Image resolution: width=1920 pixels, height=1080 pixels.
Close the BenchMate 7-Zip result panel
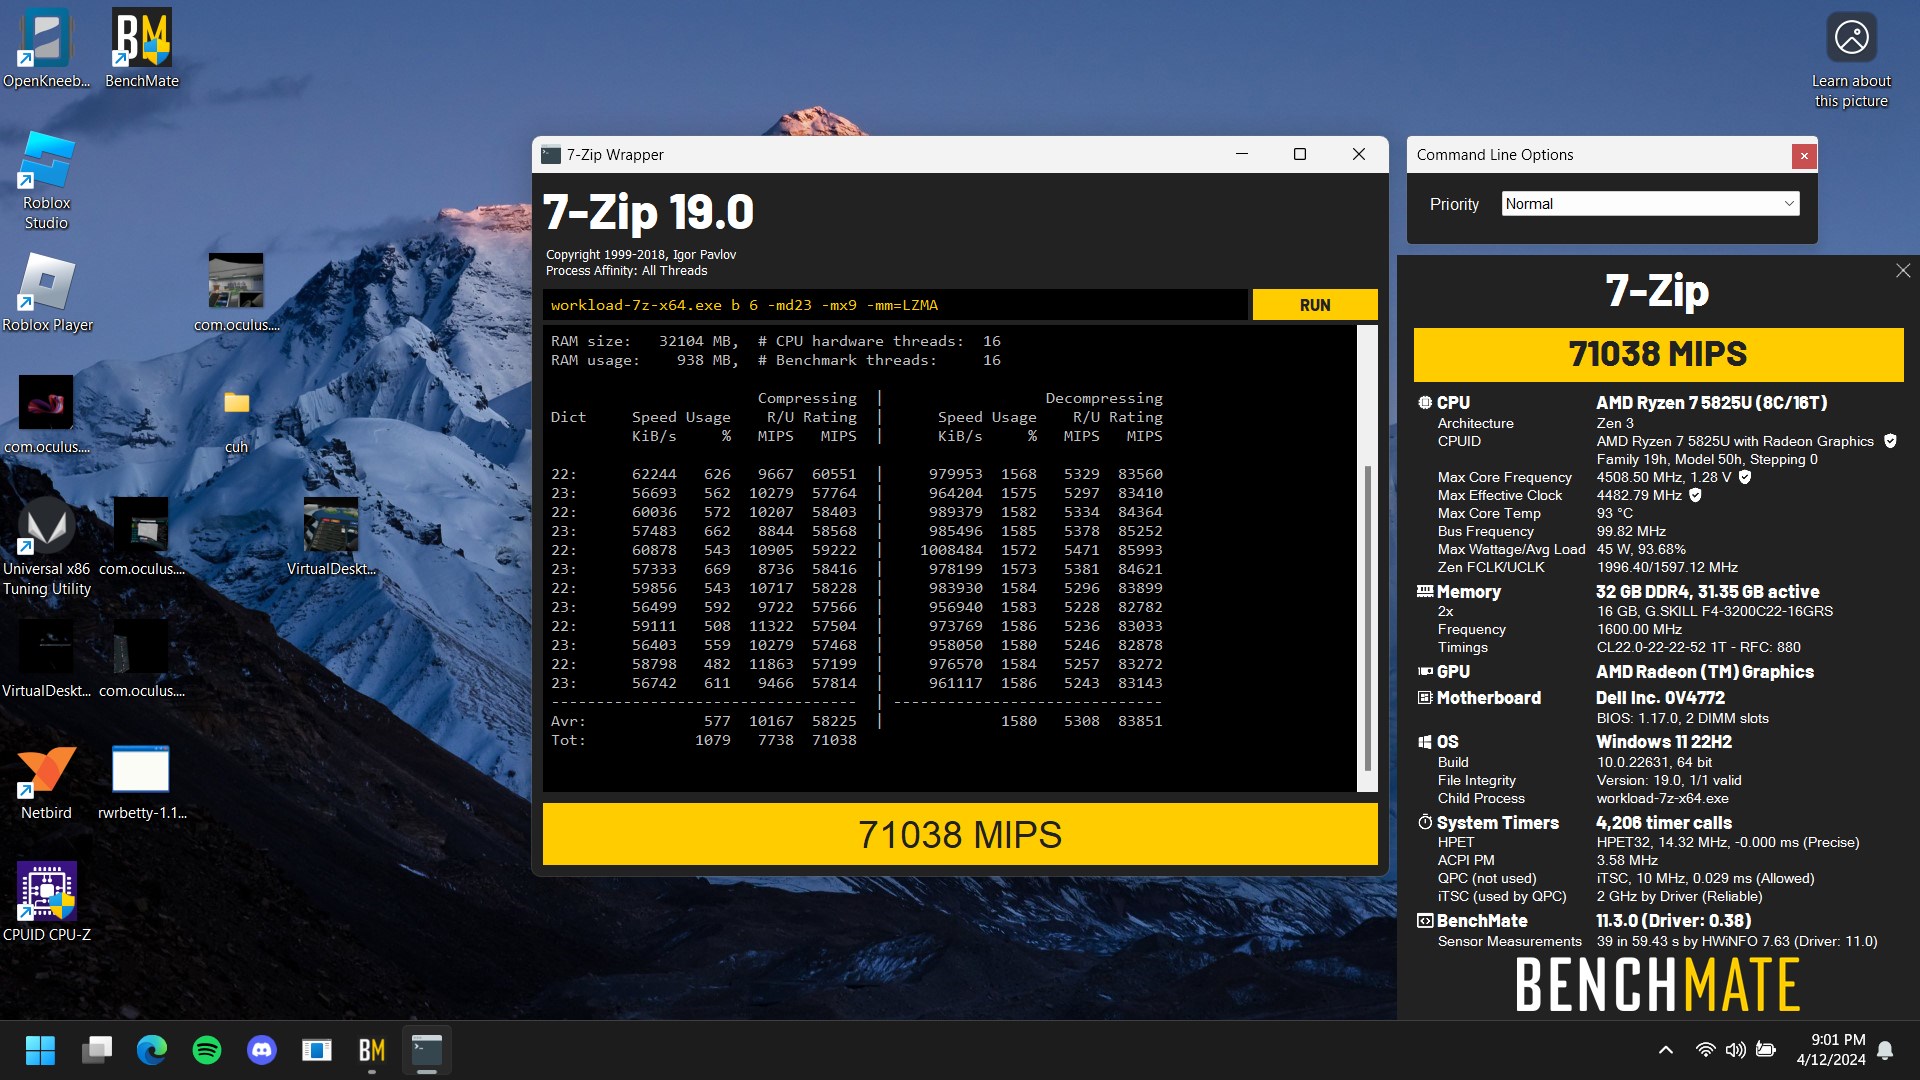tap(1903, 271)
